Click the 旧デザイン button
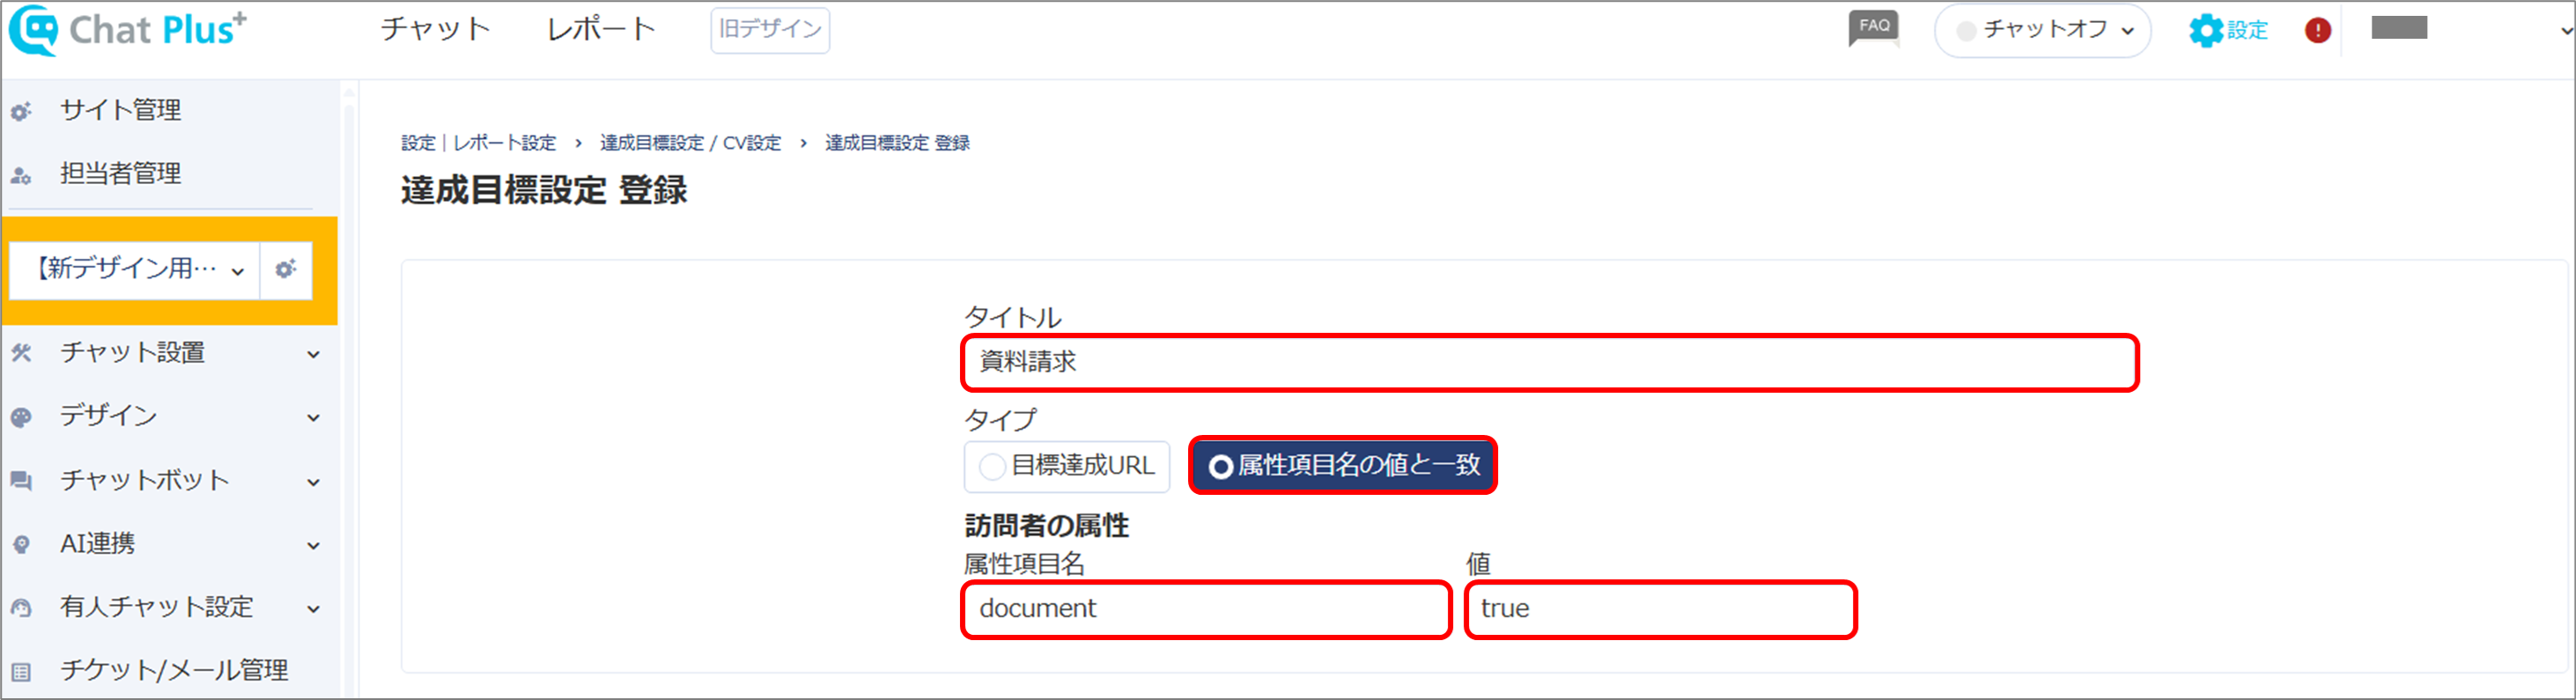The height and width of the screenshot is (700, 2576). pos(770,30)
